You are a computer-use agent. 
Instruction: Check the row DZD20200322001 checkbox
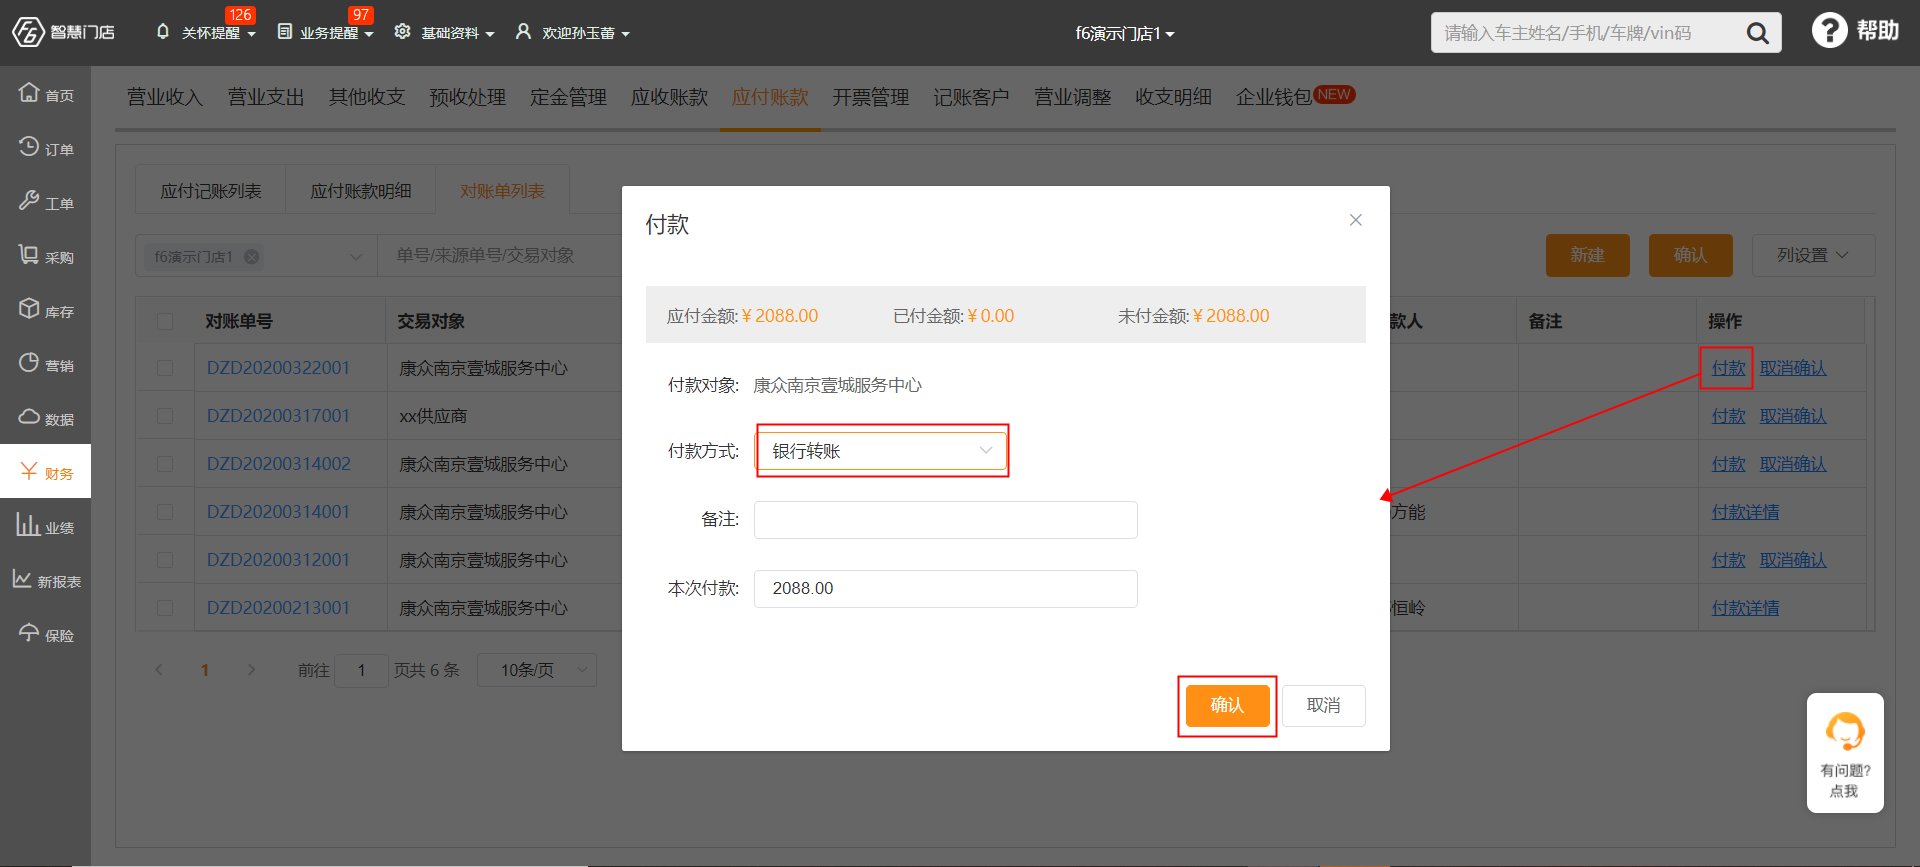(x=165, y=368)
